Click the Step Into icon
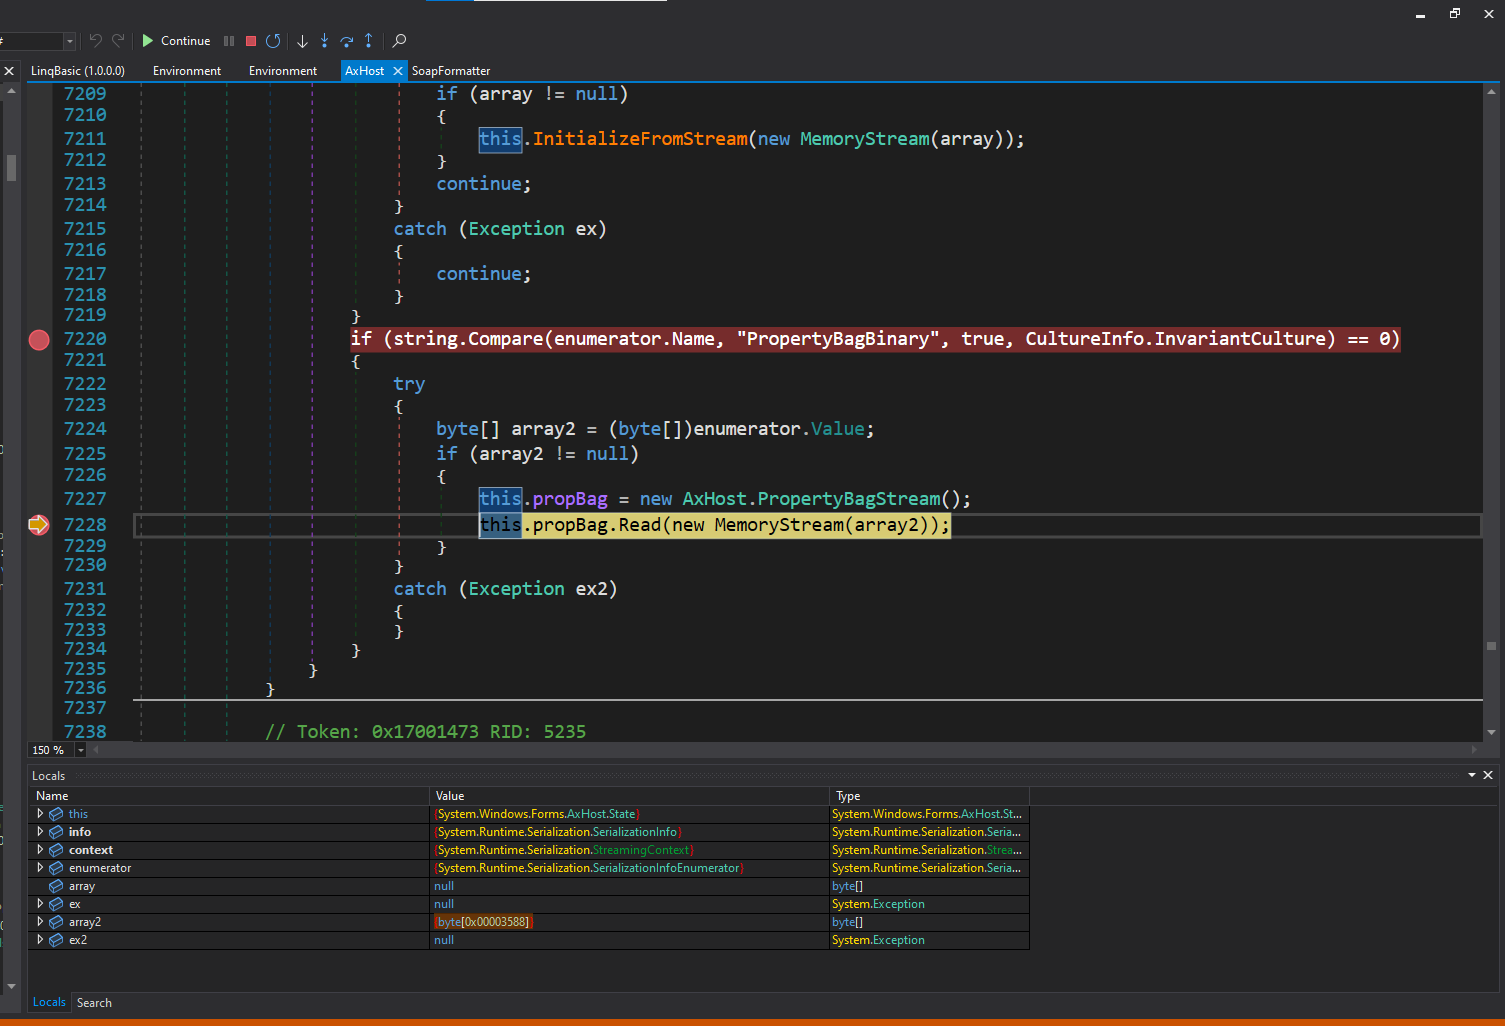 pos(324,41)
